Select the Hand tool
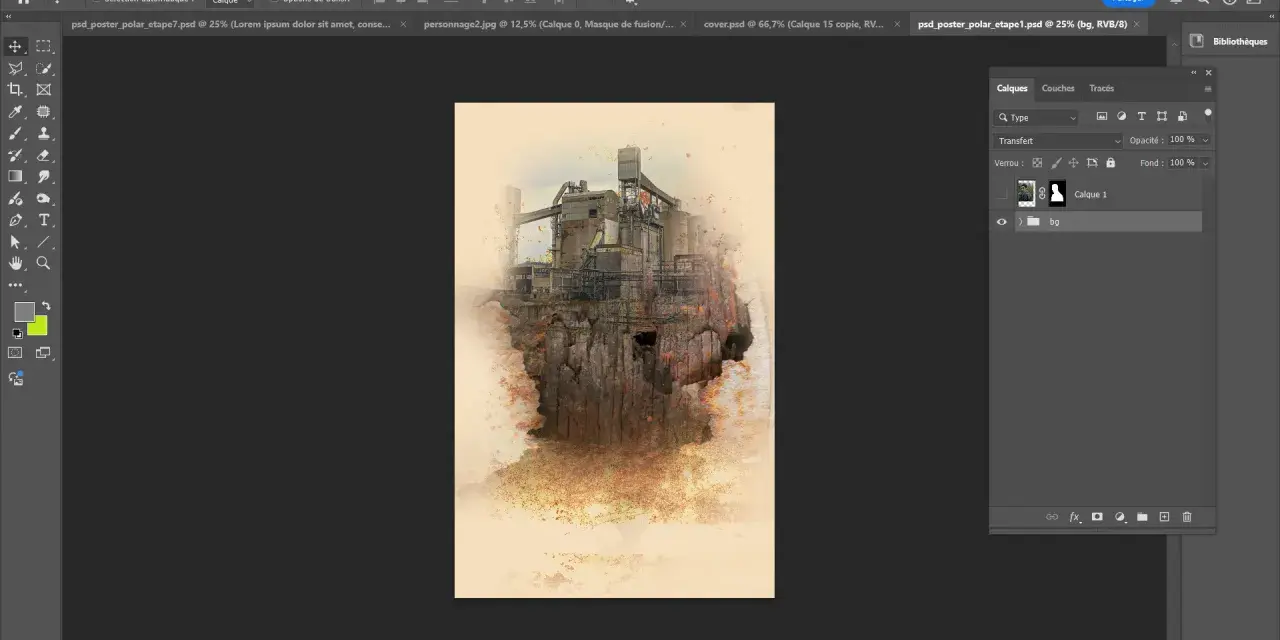 pos(15,263)
